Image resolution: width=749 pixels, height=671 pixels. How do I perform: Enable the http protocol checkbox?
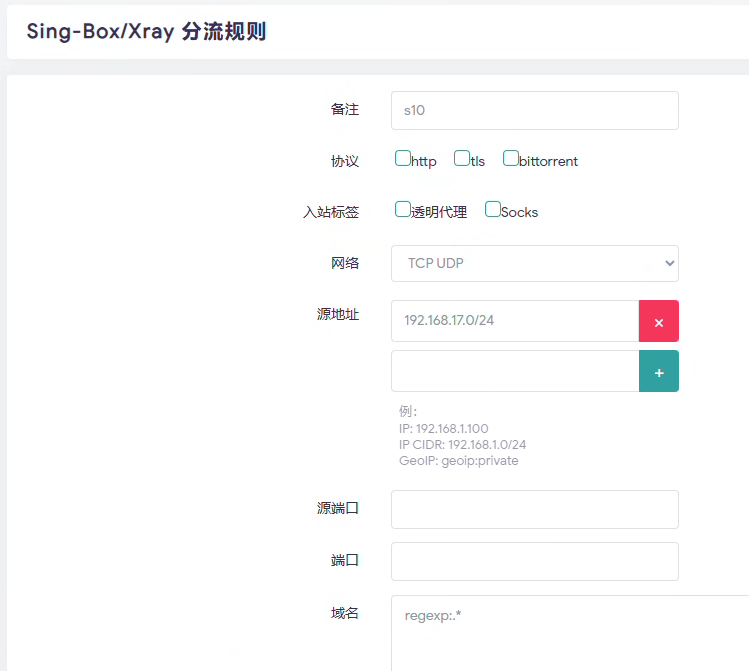403,158
